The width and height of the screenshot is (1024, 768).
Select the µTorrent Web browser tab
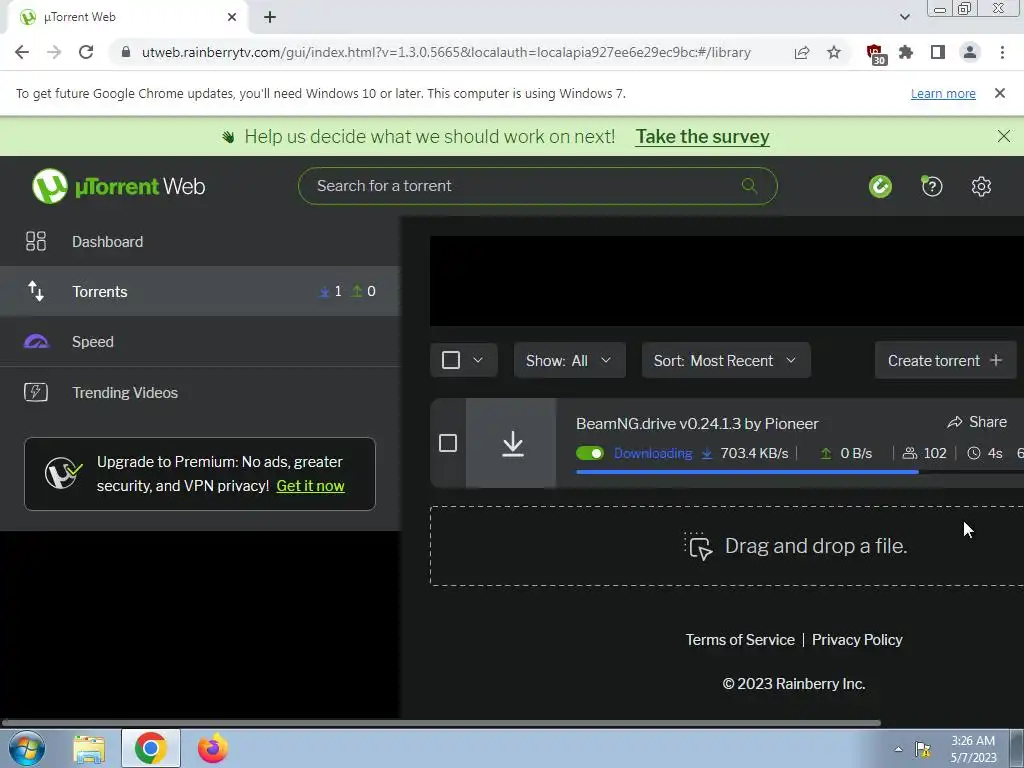pos(127,18)
